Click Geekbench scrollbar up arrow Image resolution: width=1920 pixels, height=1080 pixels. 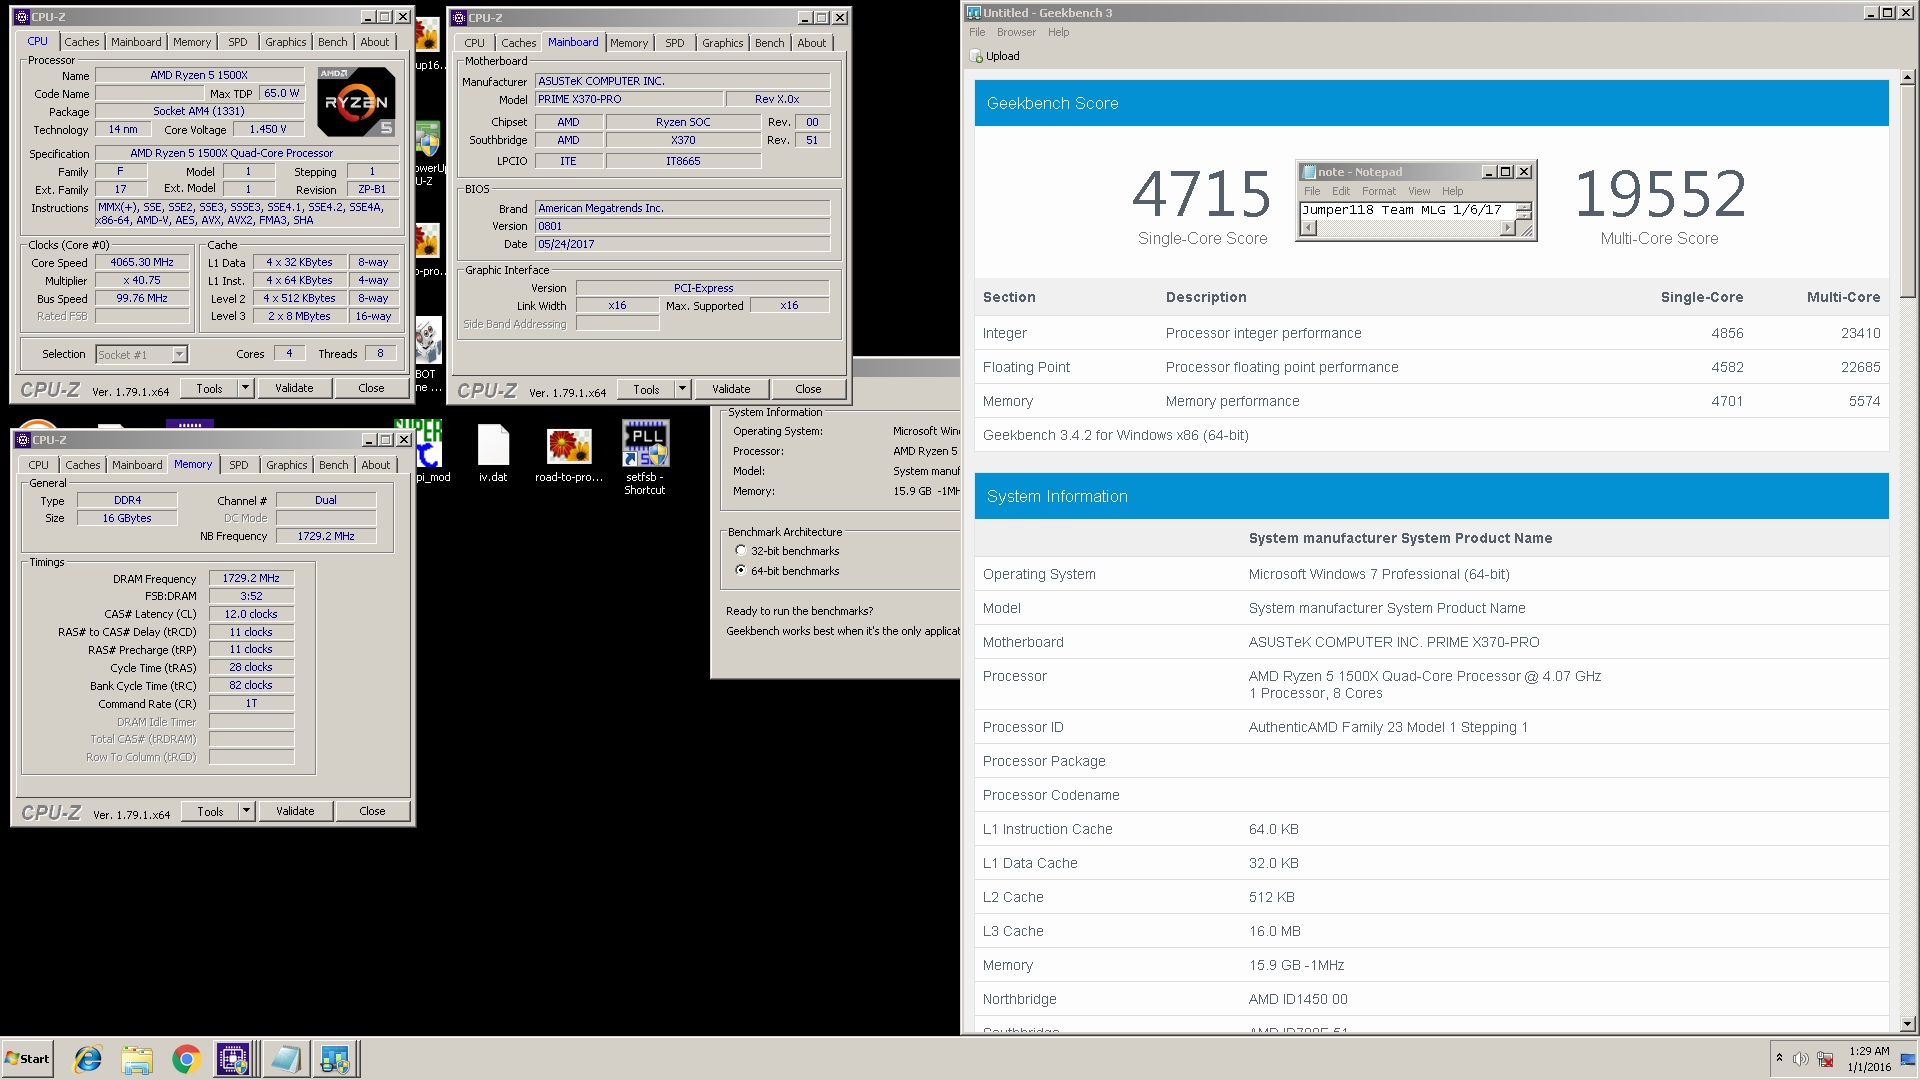(1907, 77)
